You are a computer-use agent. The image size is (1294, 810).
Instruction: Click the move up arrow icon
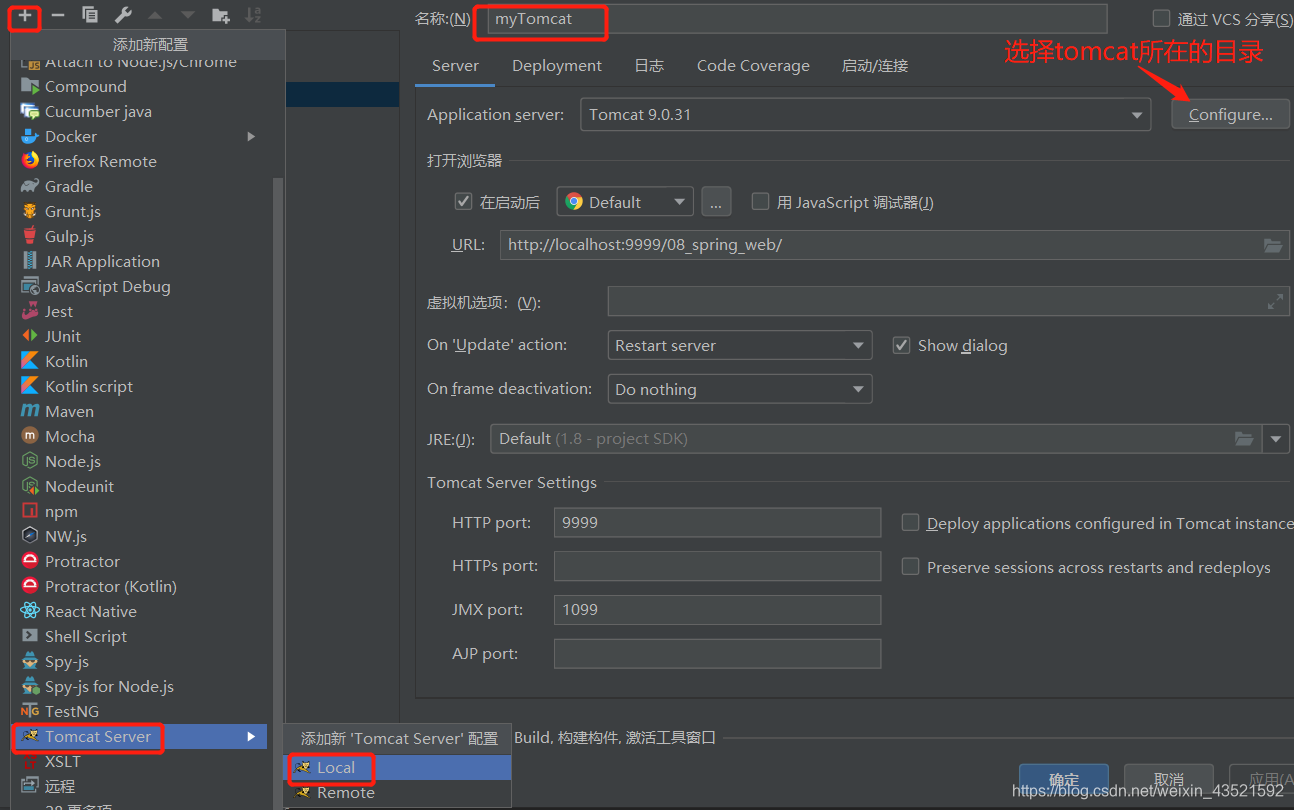click(155, 15)
